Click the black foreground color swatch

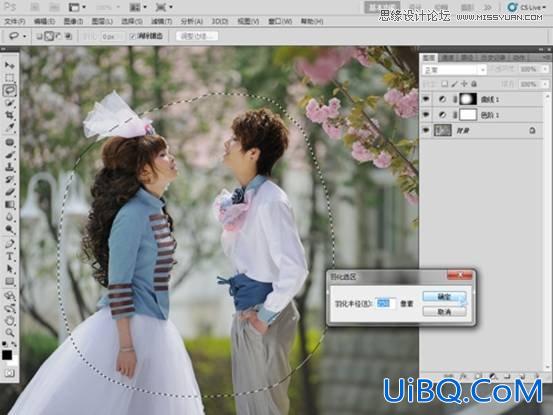point(7,355)
